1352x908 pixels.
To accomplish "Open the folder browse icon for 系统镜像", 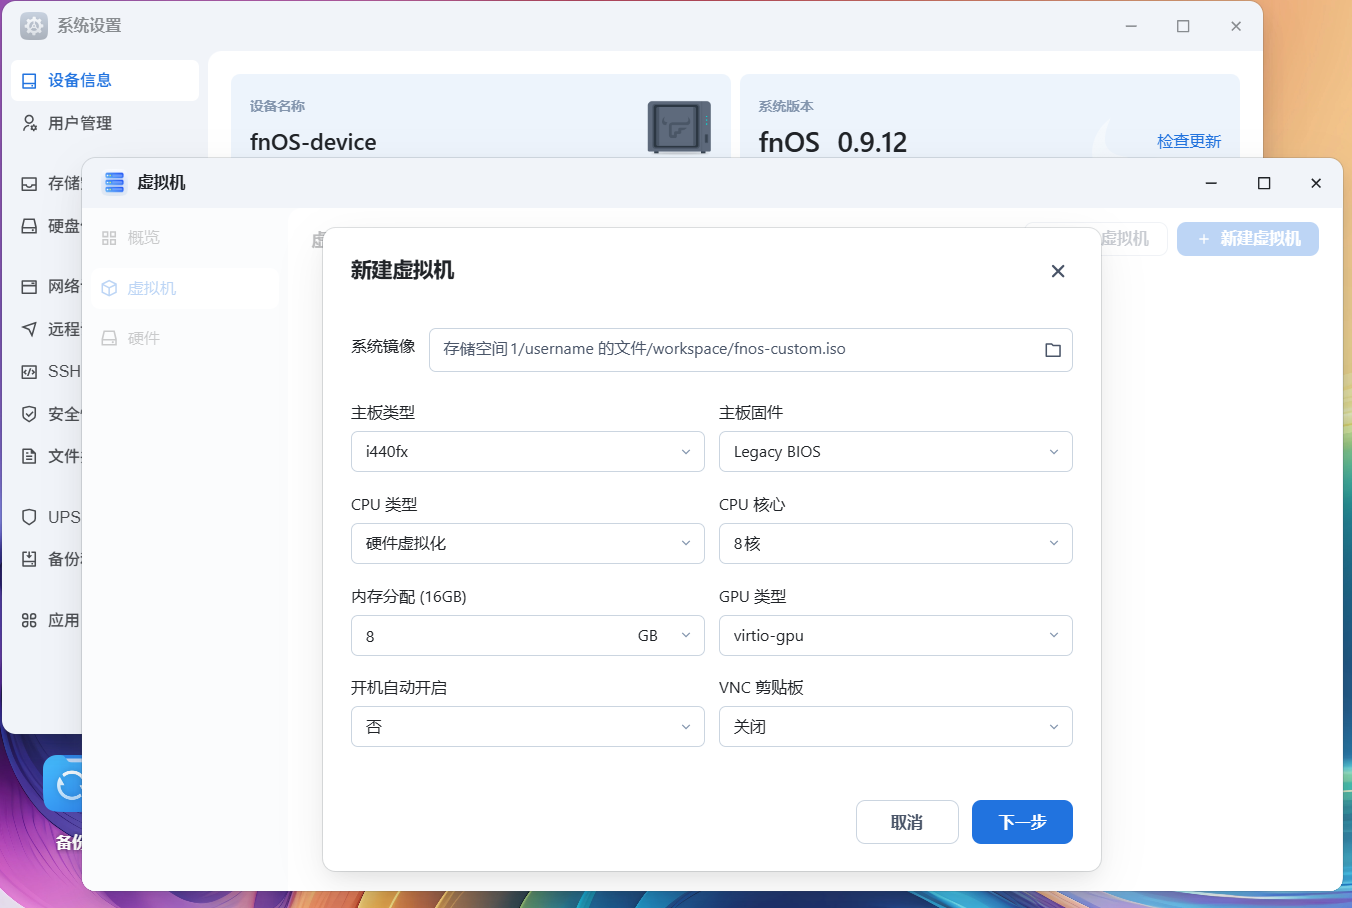I will point(1053,350).
